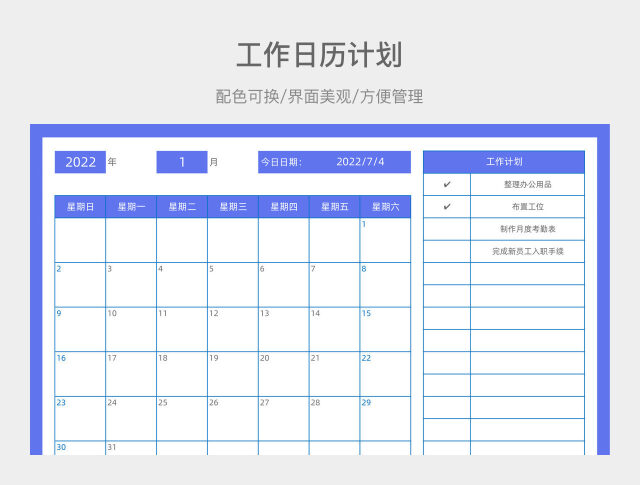Toggle the checkmark for 整理办公用品
The height and width of the screenshot is (485, 640).
(x=447, y=185)
